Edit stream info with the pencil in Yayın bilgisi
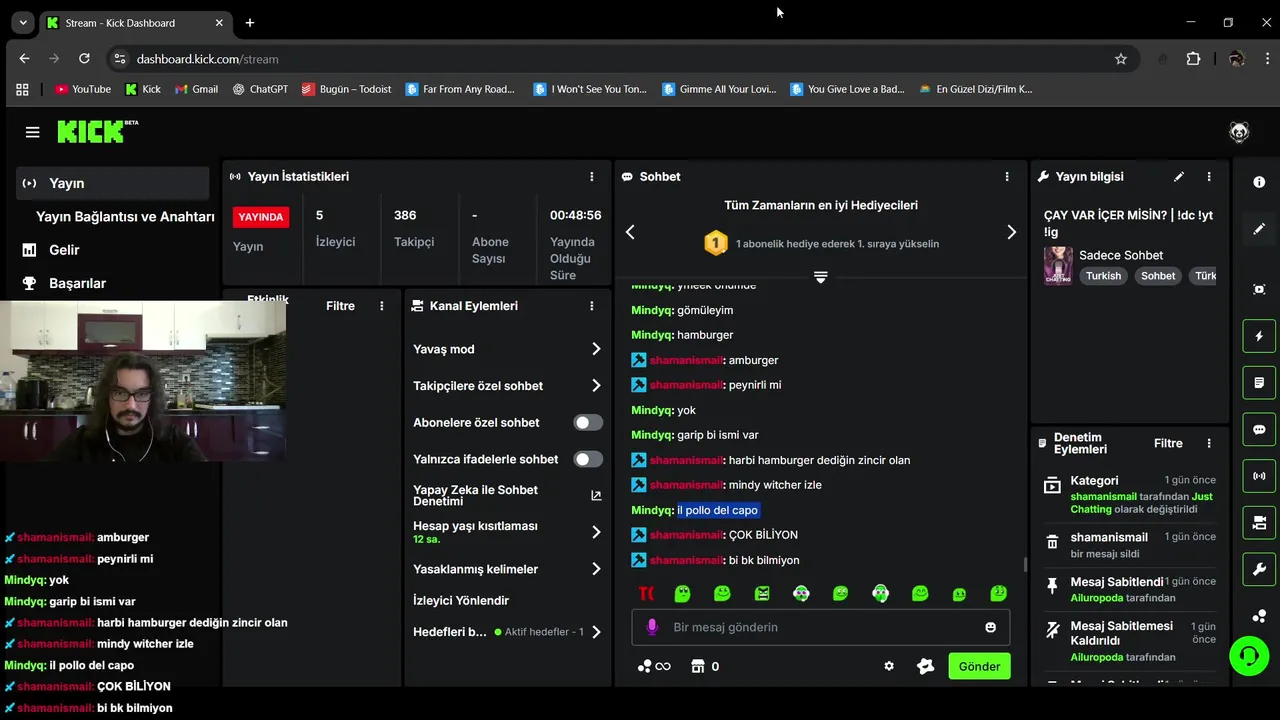1280x720 pixels. 1179,176
